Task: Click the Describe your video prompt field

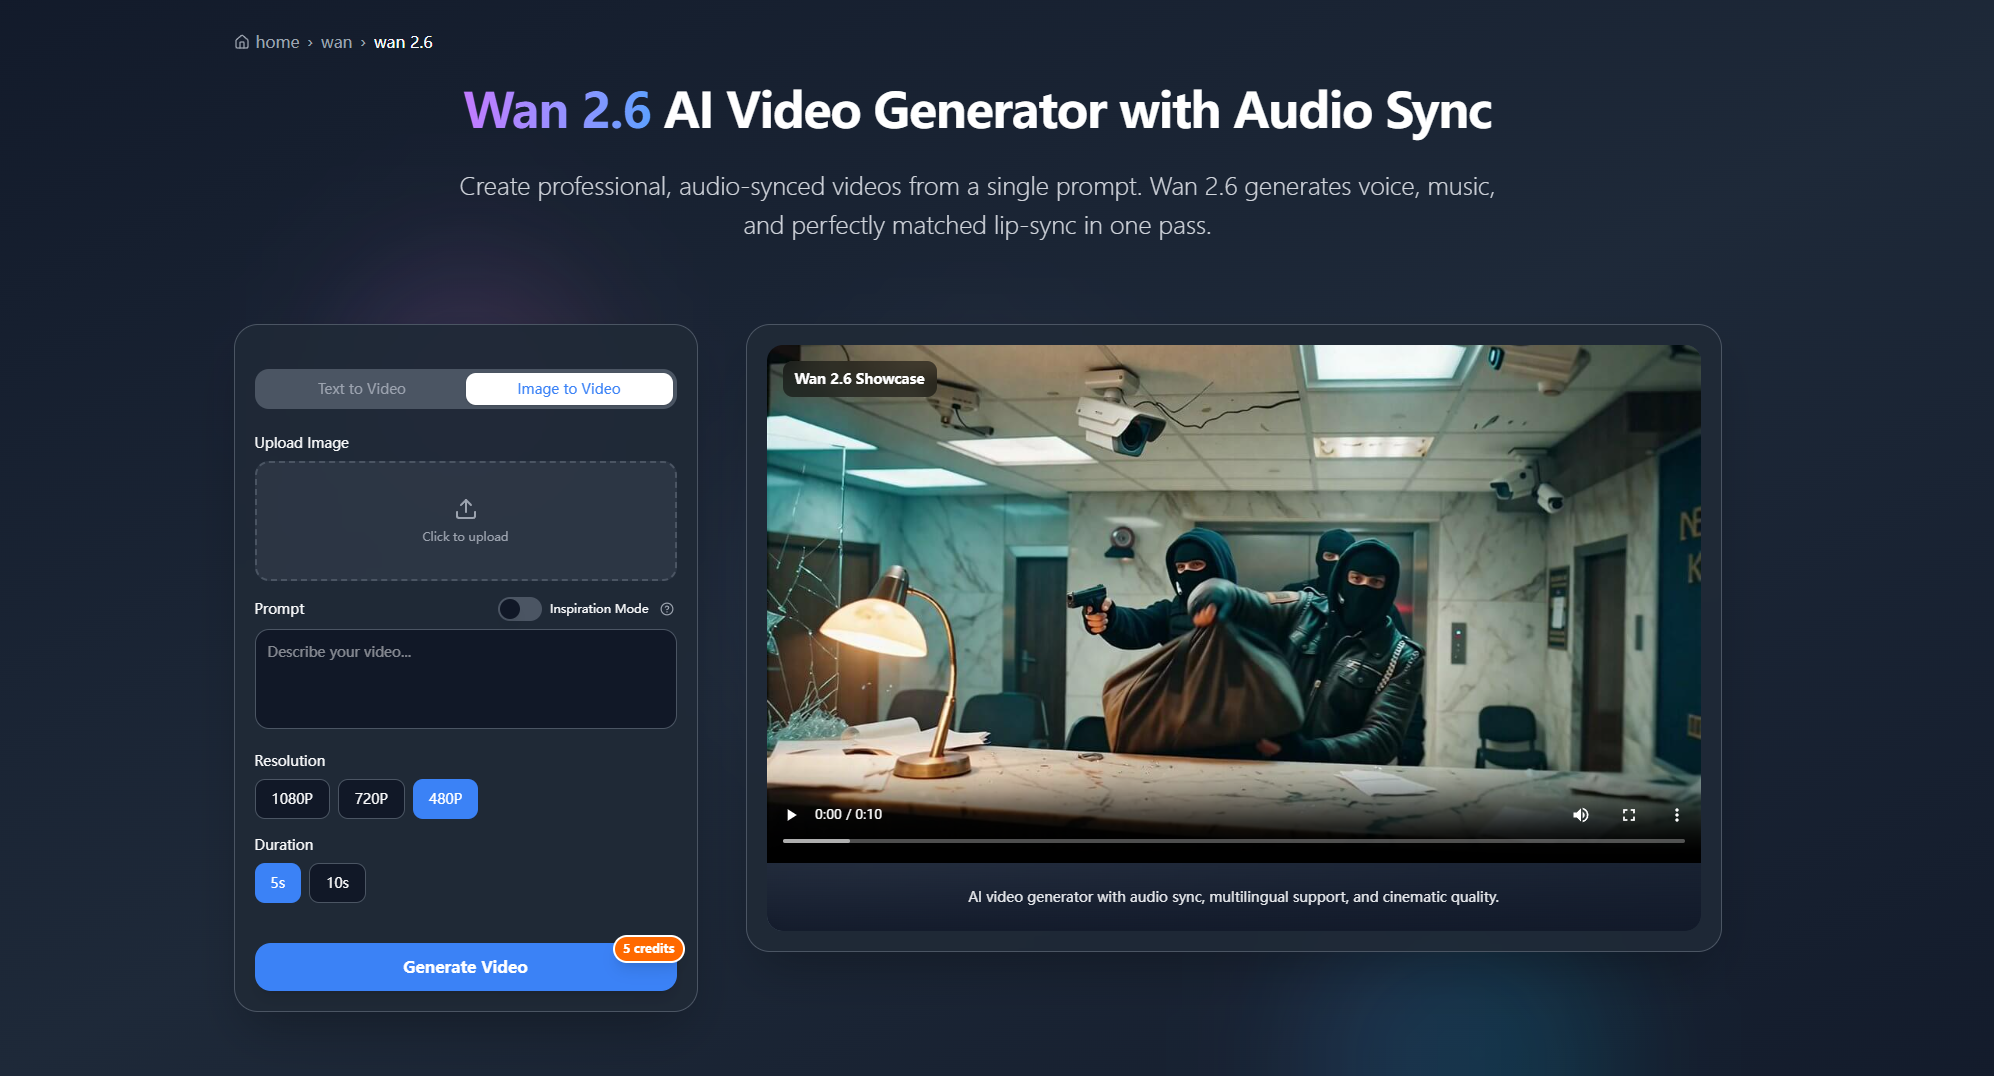Action: coord(465,679)
